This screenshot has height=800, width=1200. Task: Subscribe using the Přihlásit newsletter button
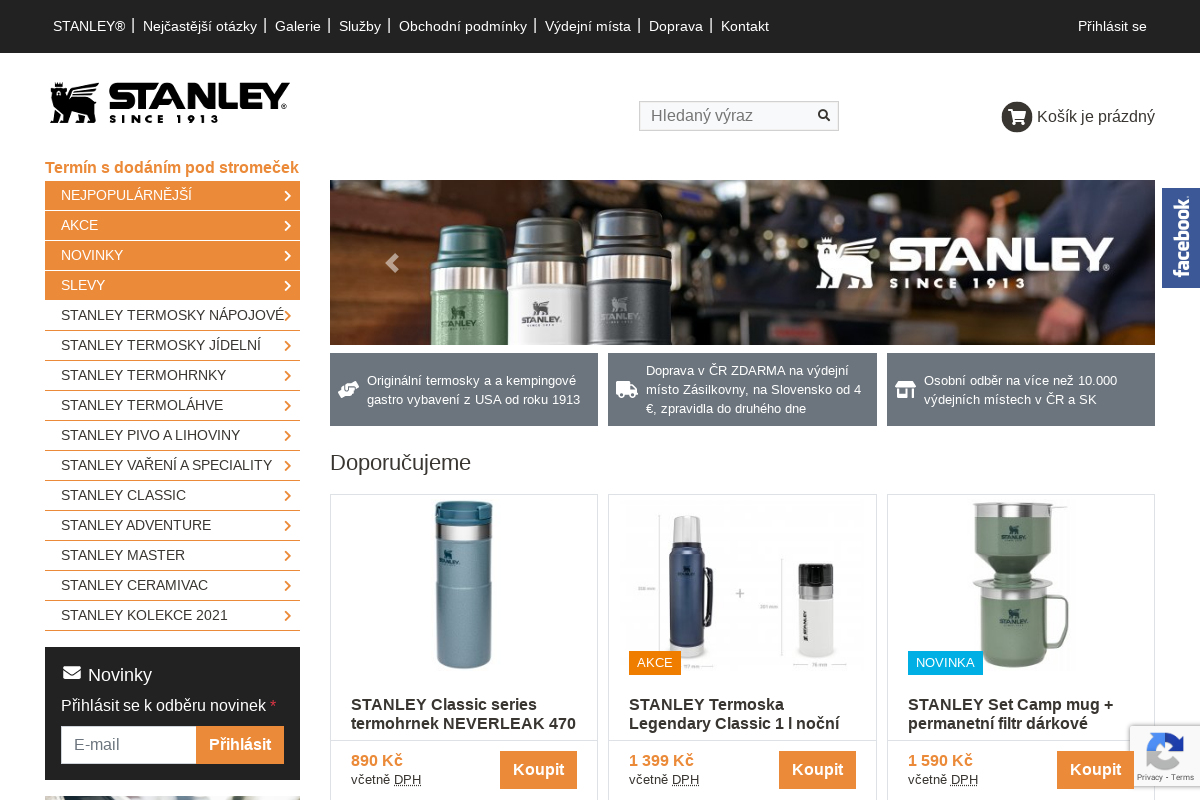click(x=240, y=745)
